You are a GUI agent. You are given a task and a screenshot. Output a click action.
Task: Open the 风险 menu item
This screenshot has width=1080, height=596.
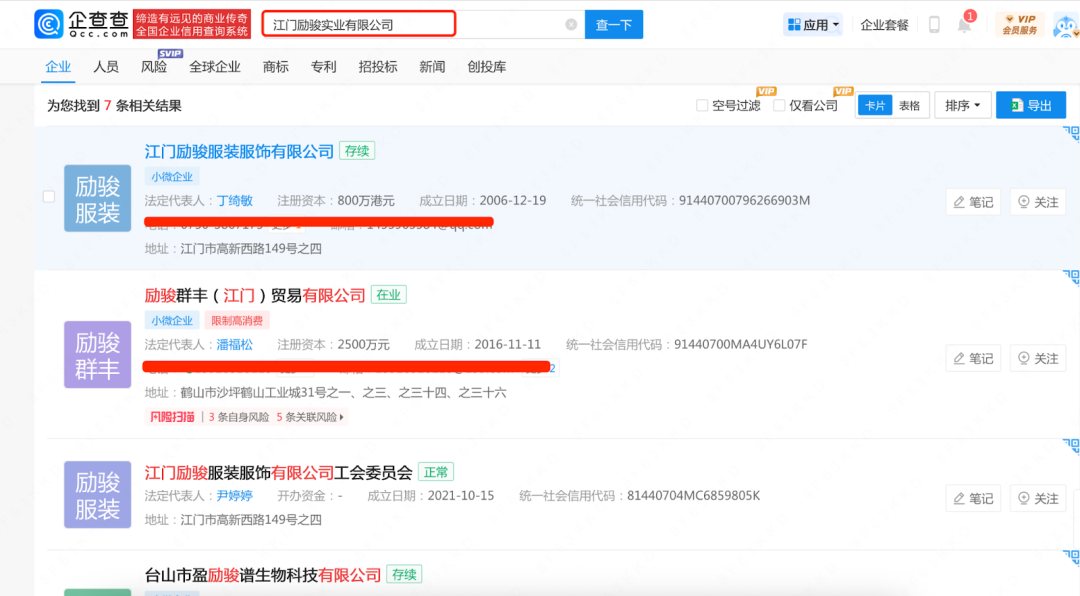click(153, 66)
